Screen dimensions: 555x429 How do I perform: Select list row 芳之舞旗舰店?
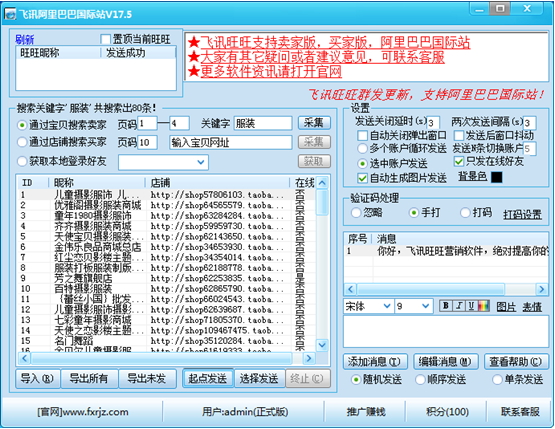166,279
